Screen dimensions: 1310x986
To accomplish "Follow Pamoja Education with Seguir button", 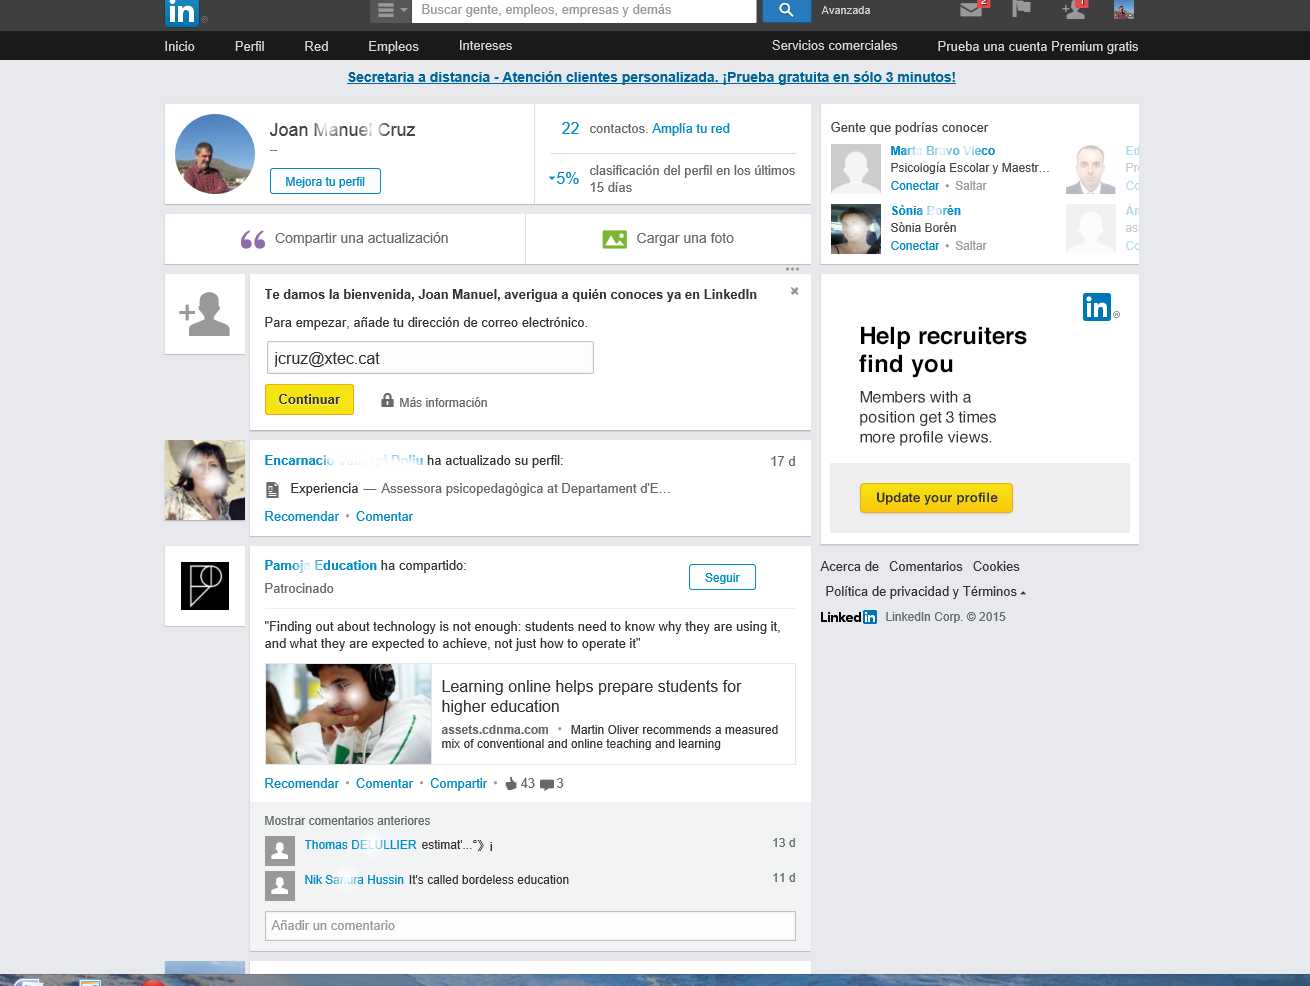I will pos(722,578).
